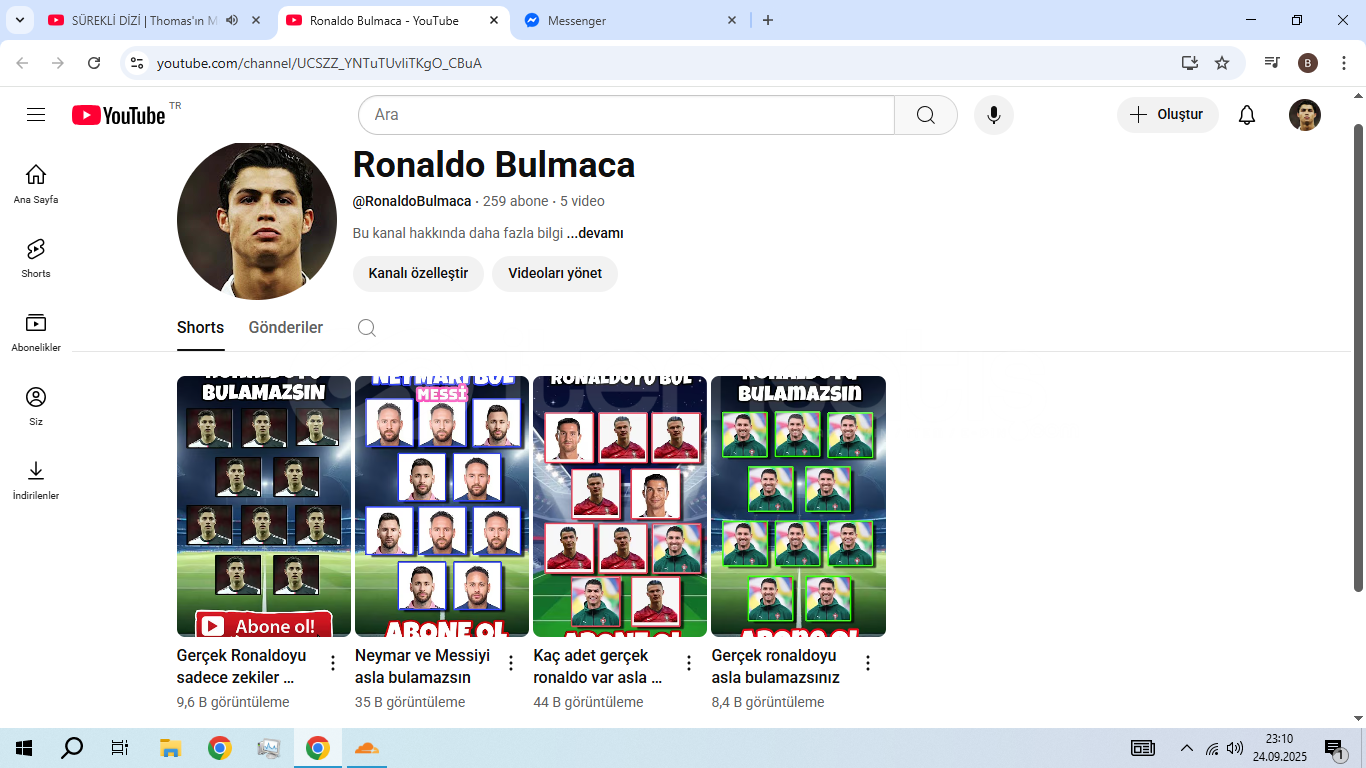Viewport: 1366px width, 768px height.
Task: Open Abonelikler in the sidebar
Action: pyautogui.click(x=36, y=332)
